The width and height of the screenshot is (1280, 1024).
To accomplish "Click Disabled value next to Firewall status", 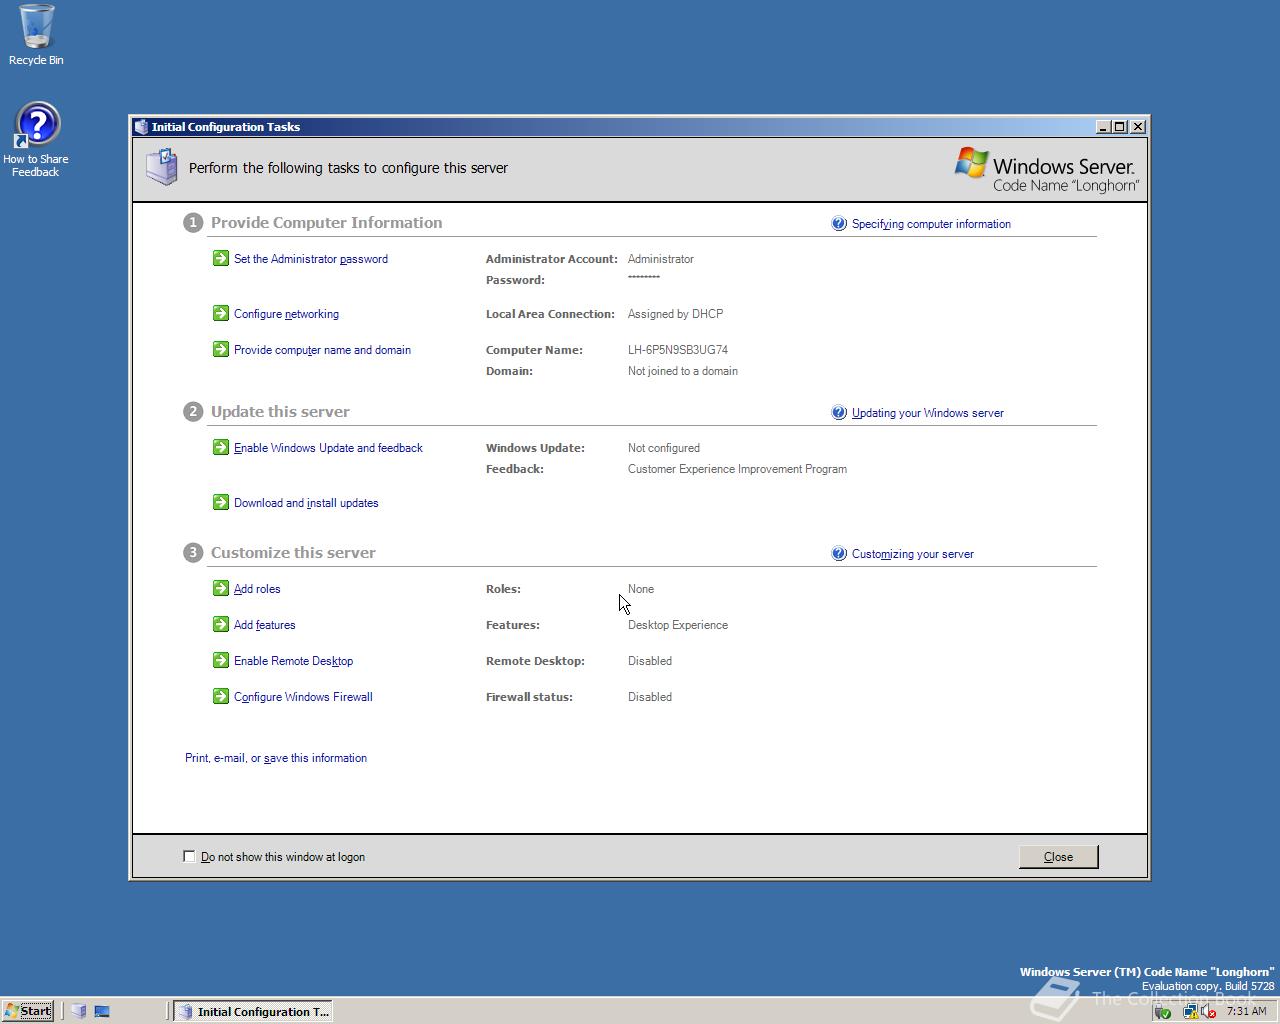I will coord(650,697).
